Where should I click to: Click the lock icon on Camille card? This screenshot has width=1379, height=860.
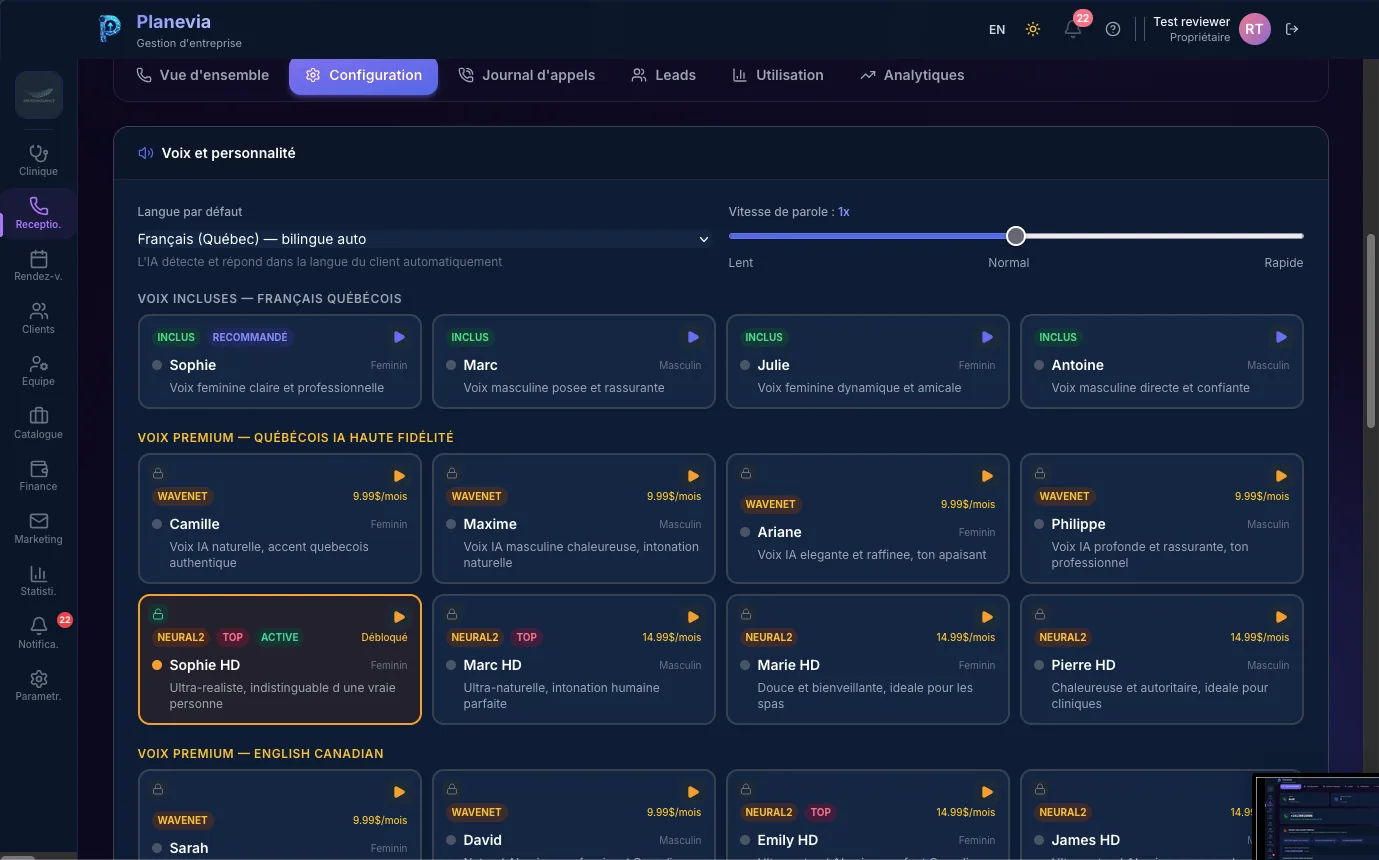click(158, 473)
